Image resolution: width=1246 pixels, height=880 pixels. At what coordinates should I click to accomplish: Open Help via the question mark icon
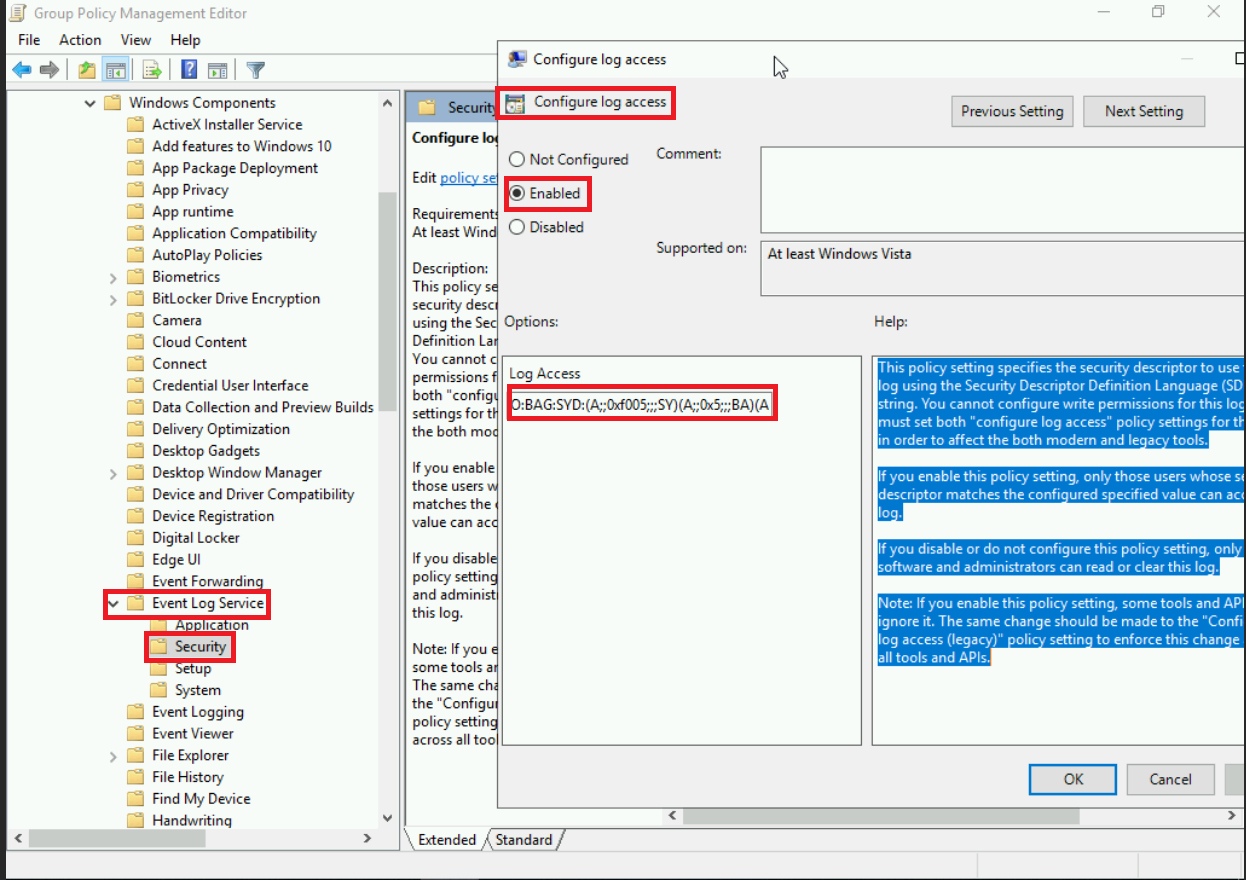click(188, 69)
